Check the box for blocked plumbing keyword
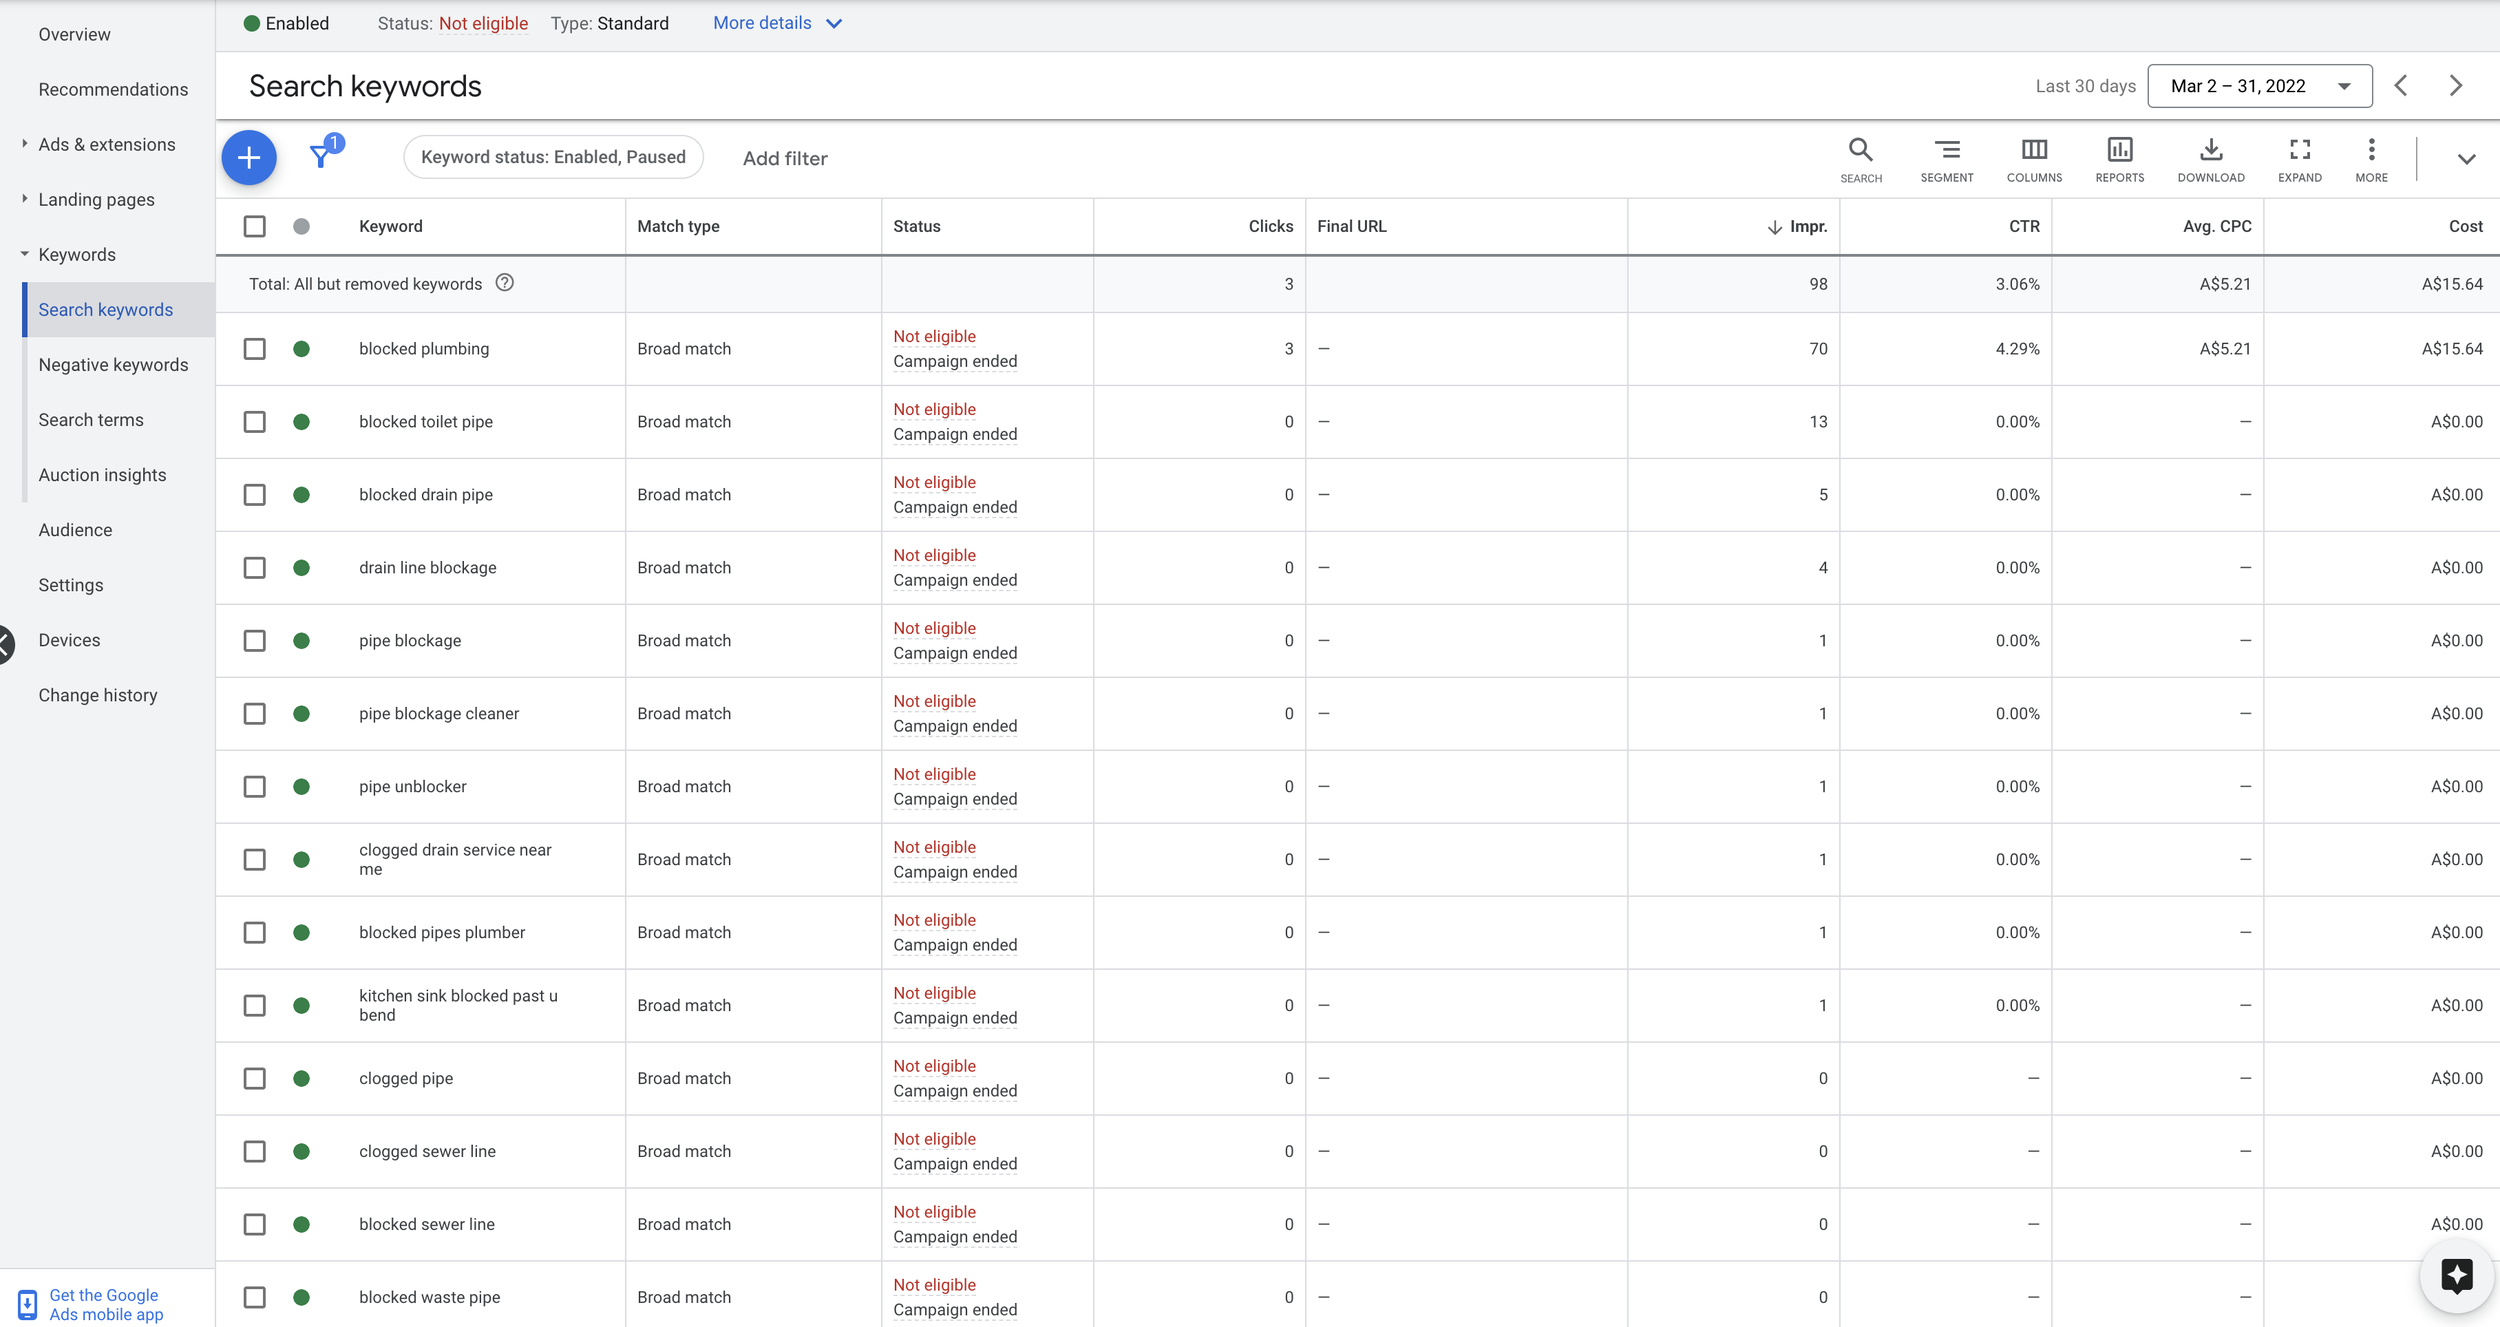Screen dimensions: 2500x1327 255,349
